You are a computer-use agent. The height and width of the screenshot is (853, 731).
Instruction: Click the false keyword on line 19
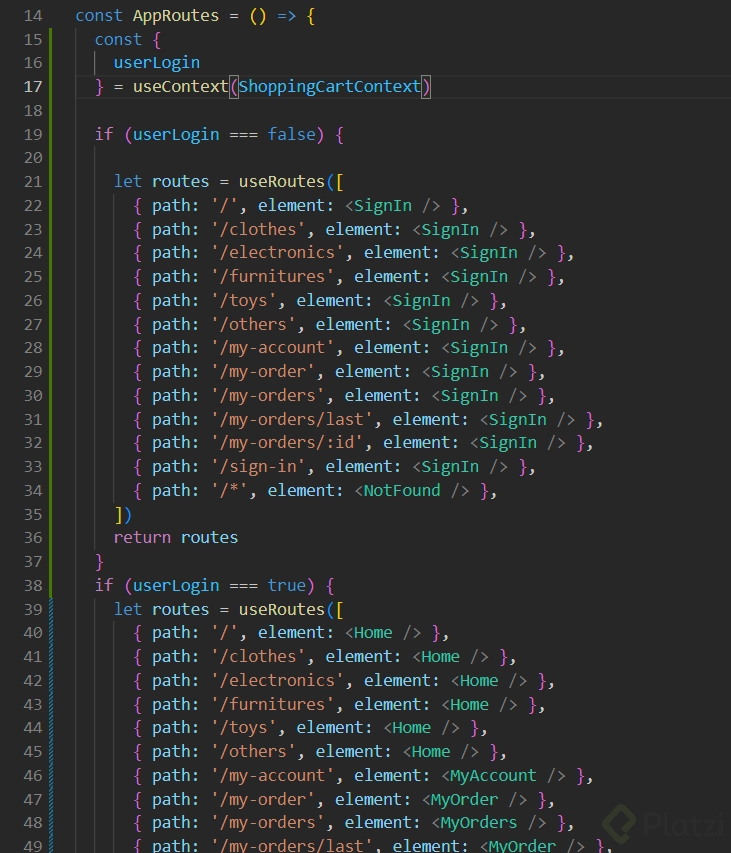(x=292, y=134)
